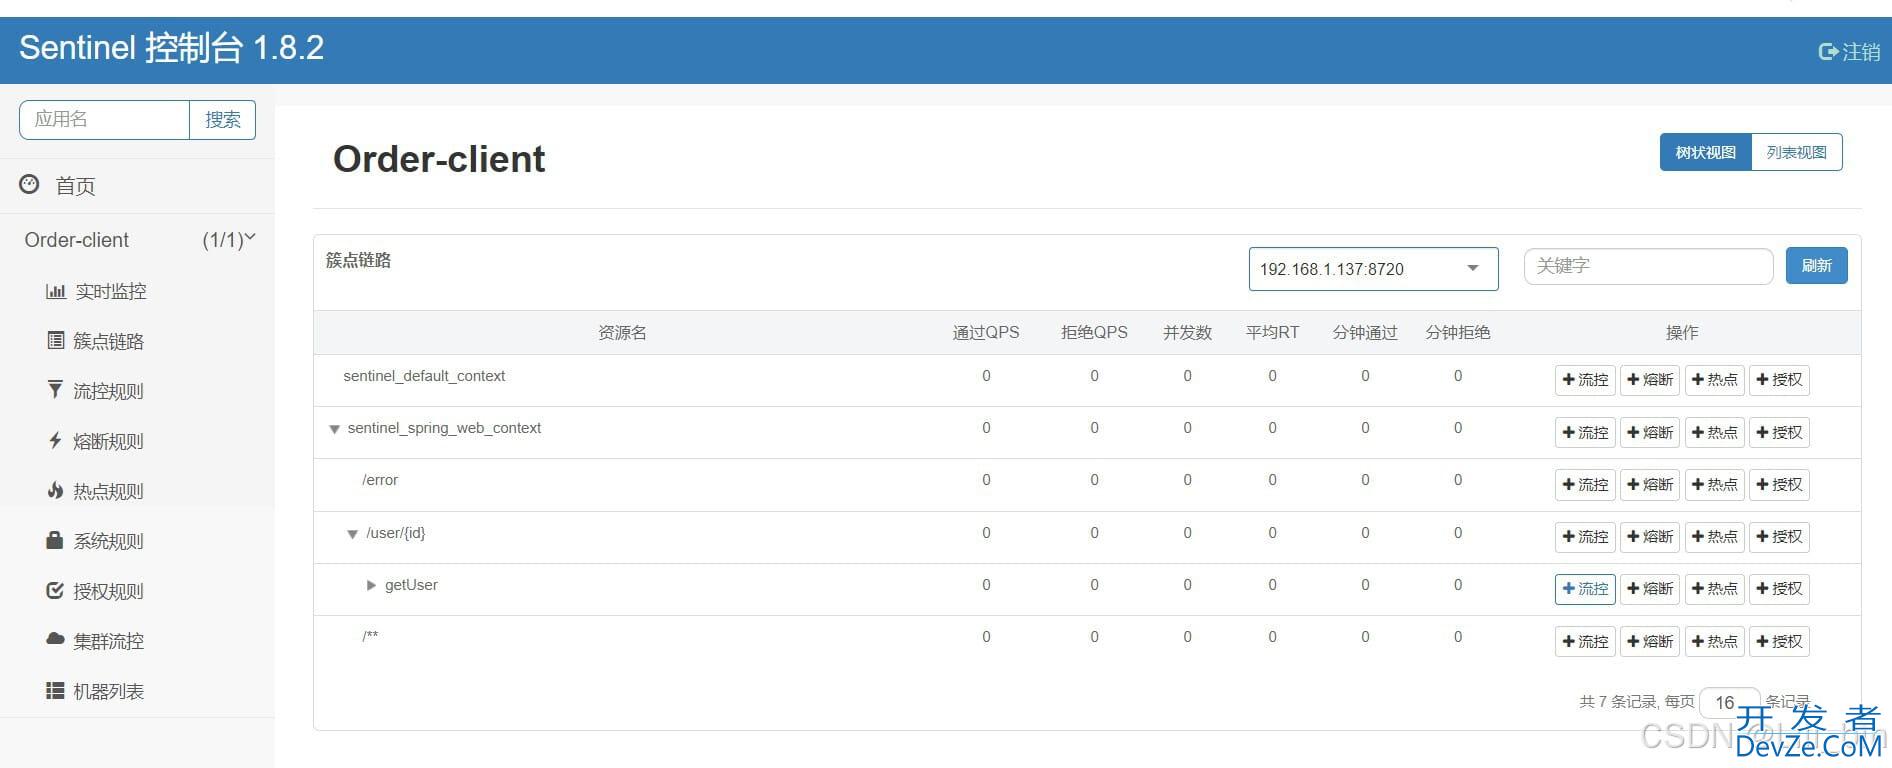This screenshot has width=1892, height=768.
Task: Add 热点 rule for /user/{id}
Action: [1715, 537]
